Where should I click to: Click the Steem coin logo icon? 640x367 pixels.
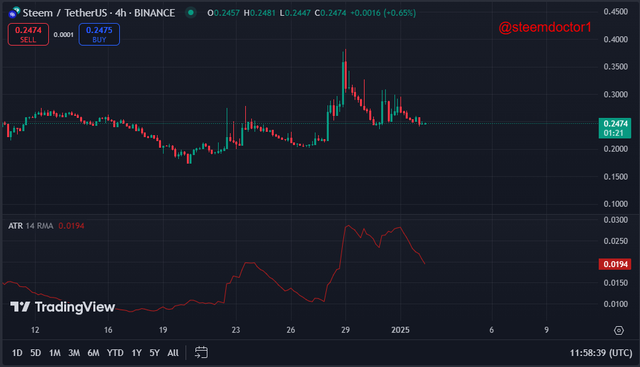pos(15,12)
